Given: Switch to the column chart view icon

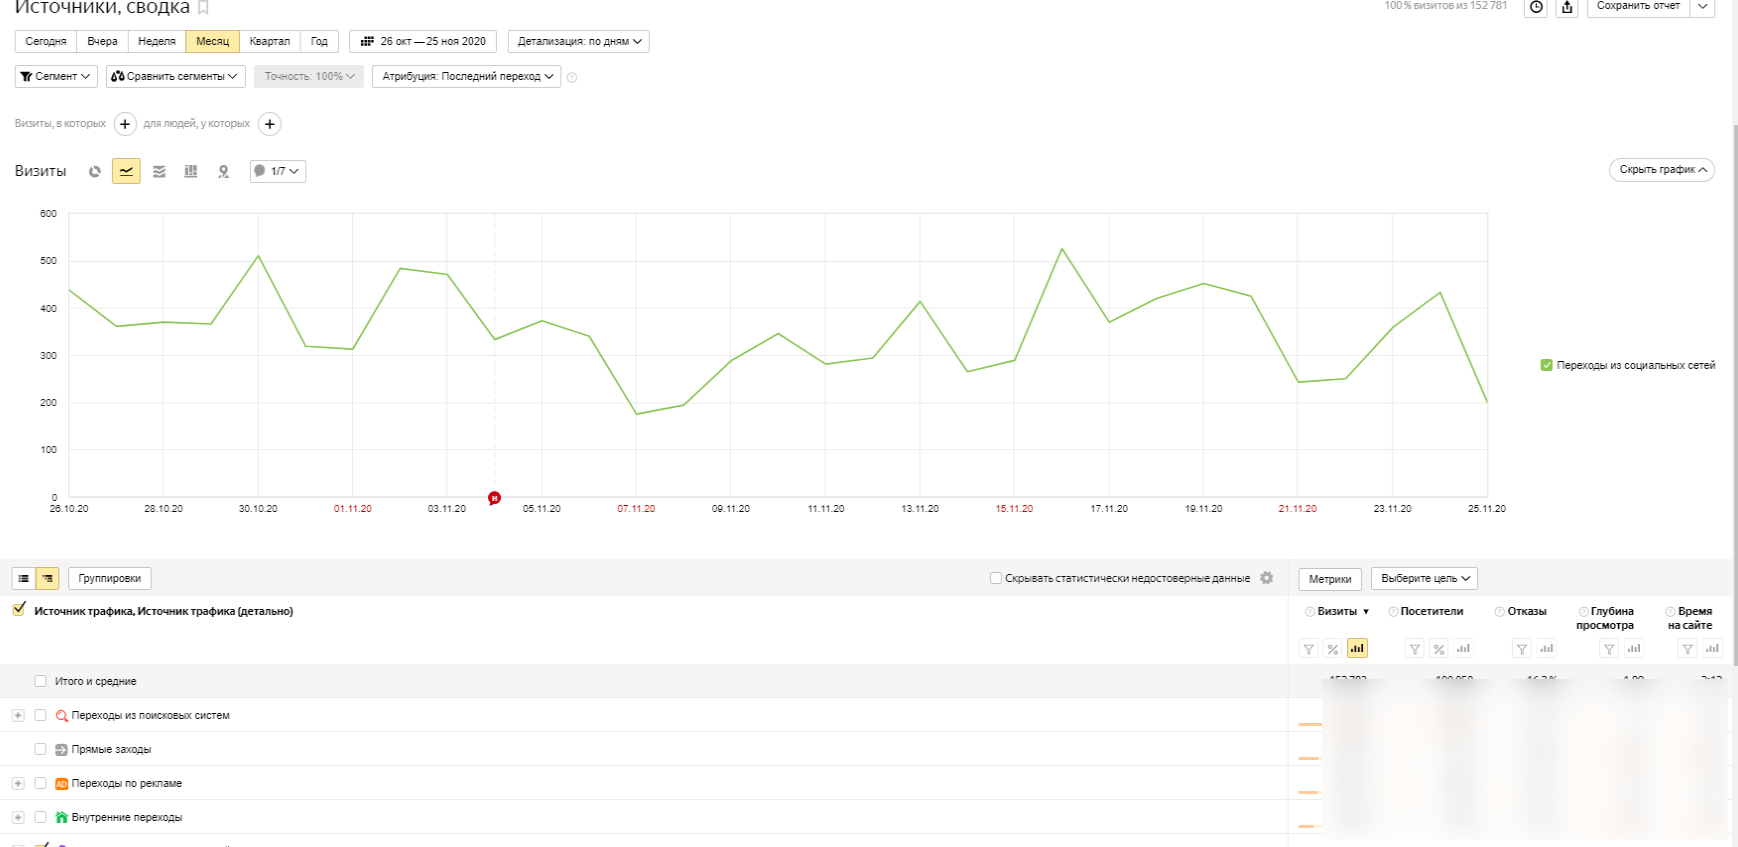Looking at the screenshot, I should (x=191, y=171).
